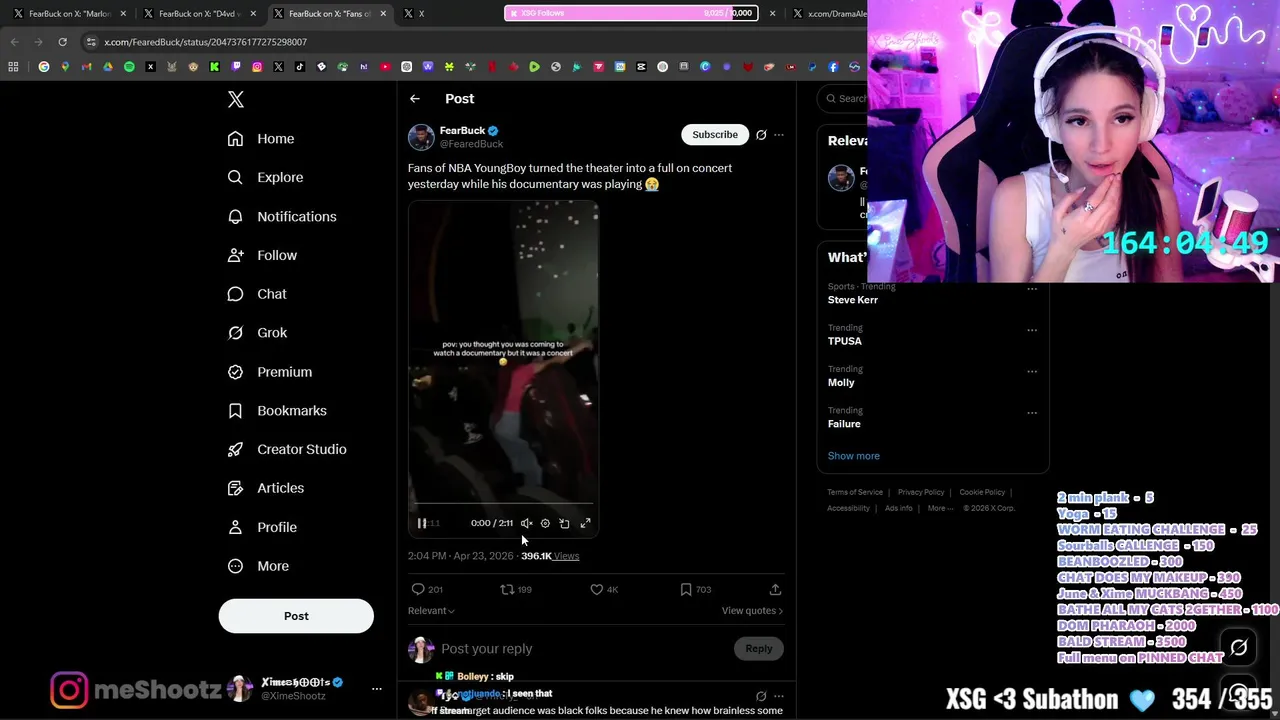Go back using the Post arrow
This screenshot has height=720, width=1280.
tap(415, 99)
